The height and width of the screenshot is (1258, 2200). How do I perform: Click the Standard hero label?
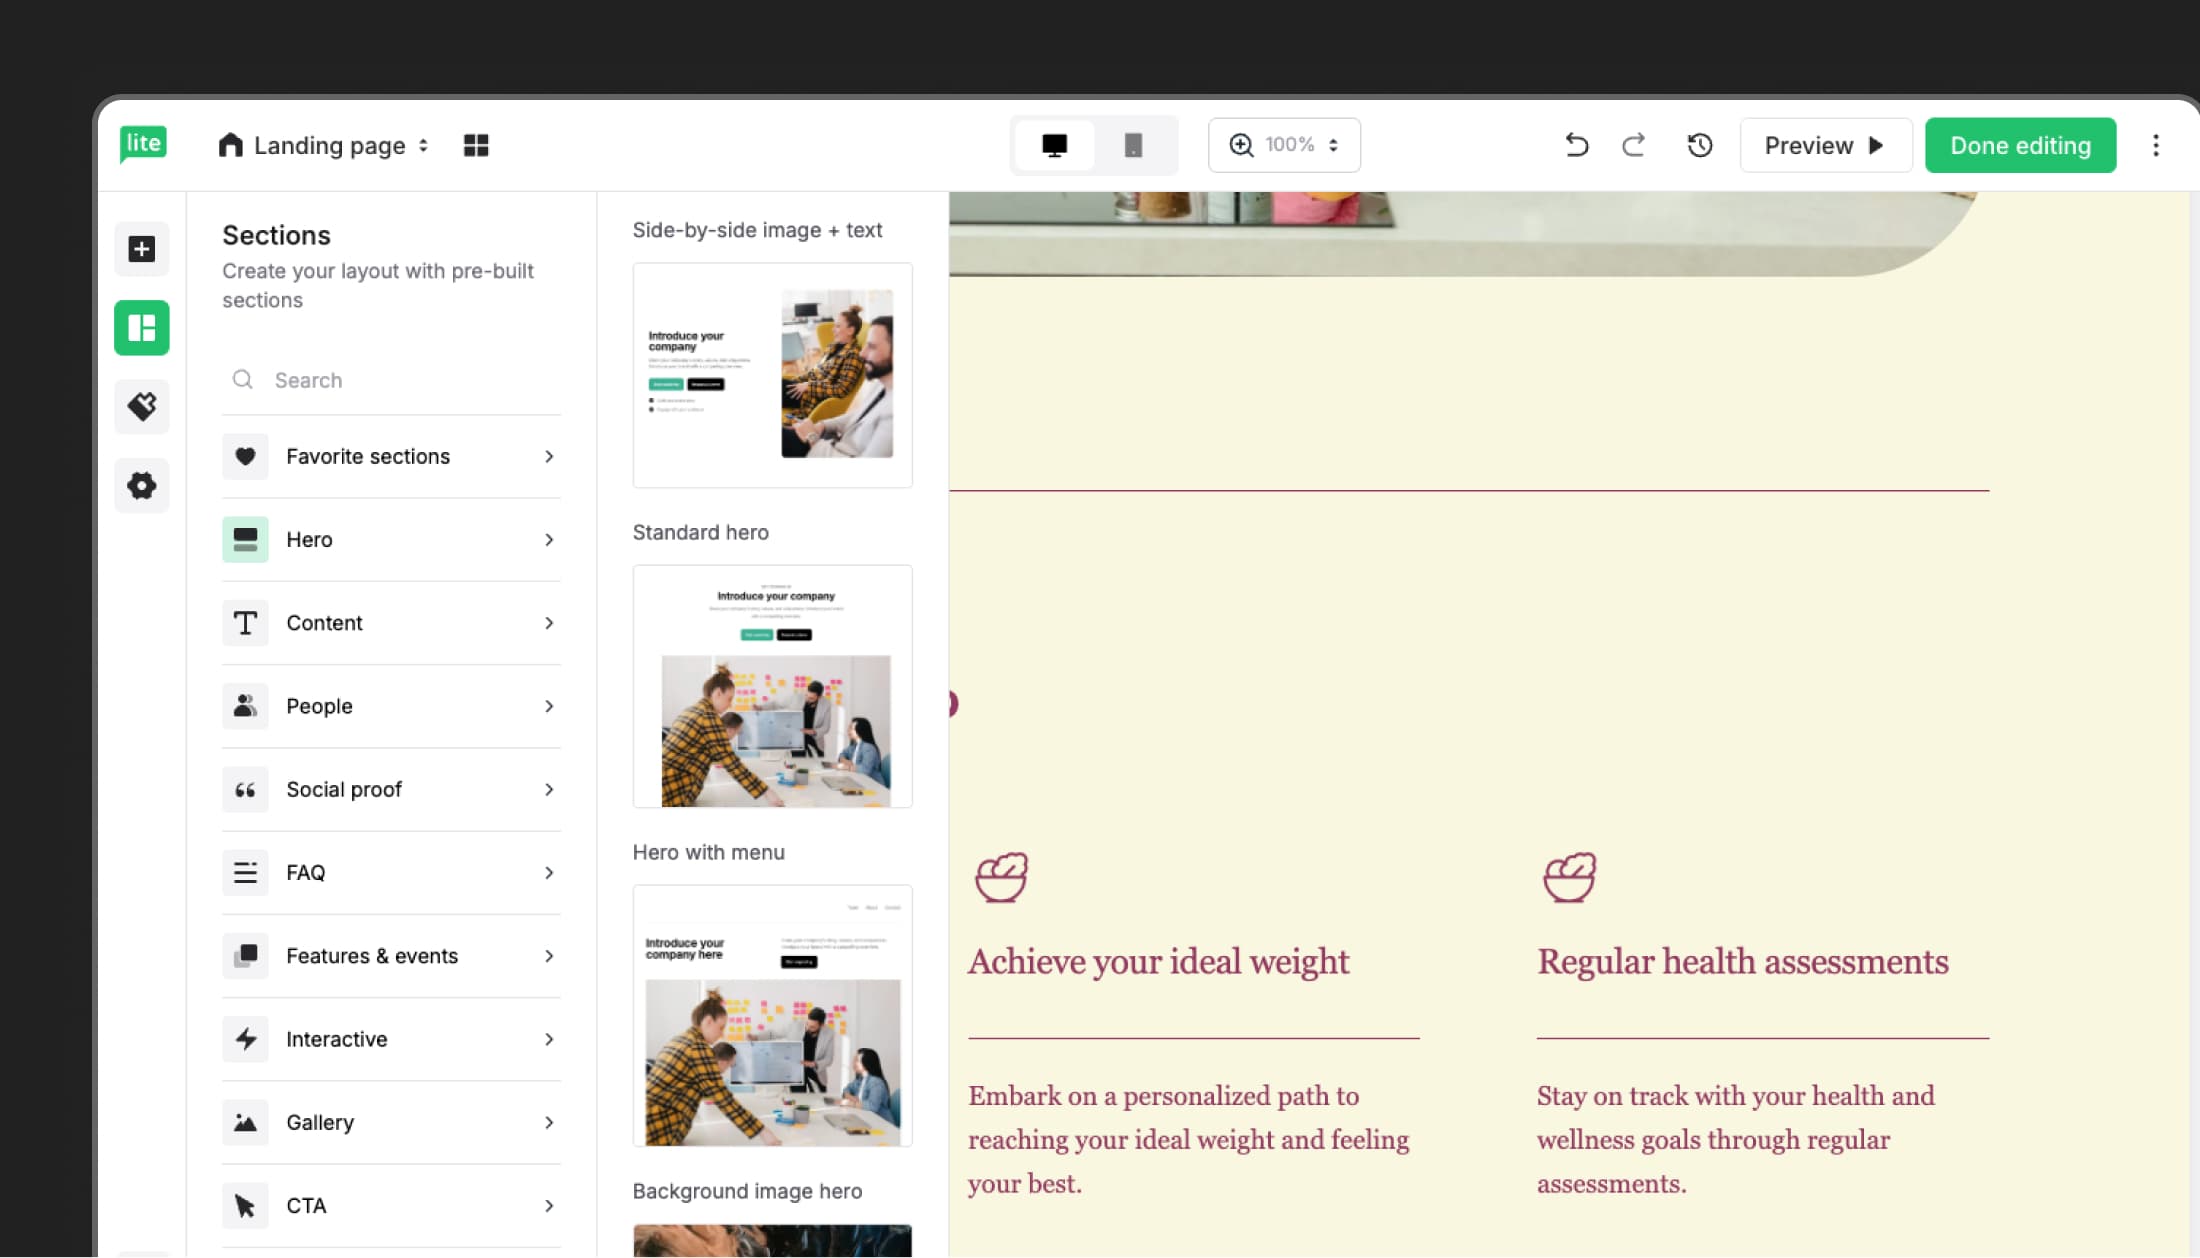click(700, 532)
